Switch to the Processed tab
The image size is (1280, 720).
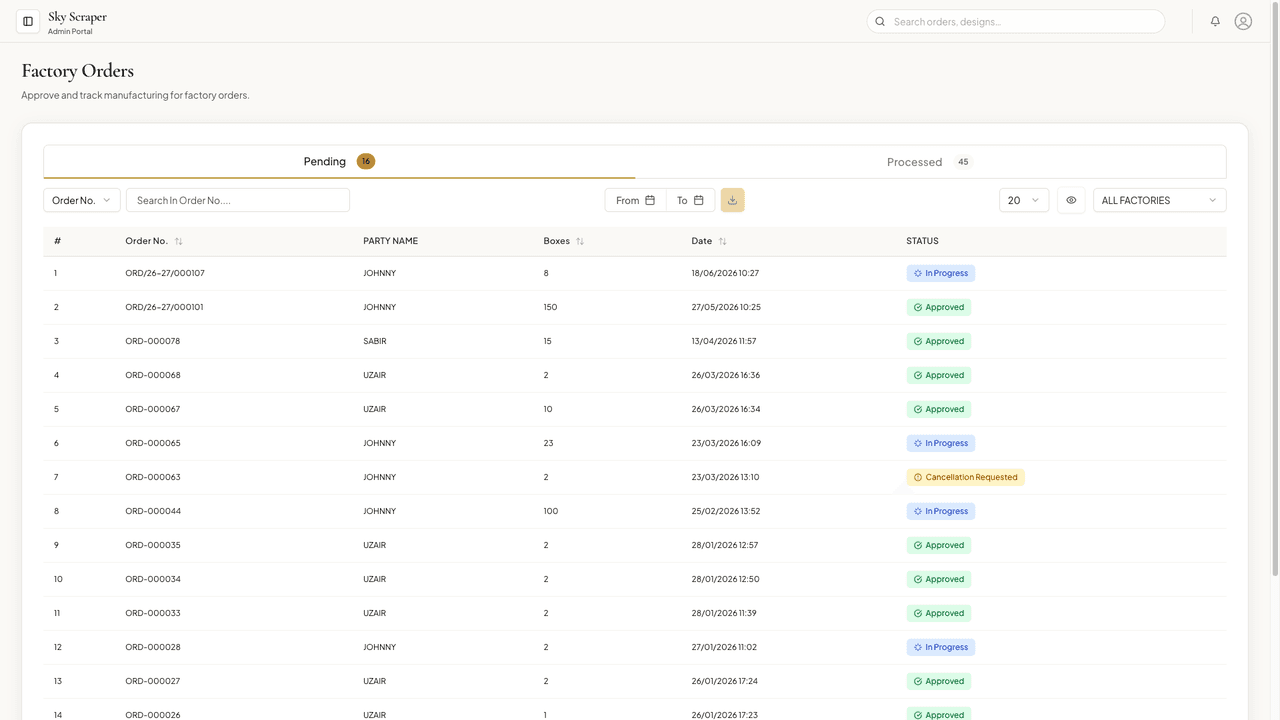(930, 162)
